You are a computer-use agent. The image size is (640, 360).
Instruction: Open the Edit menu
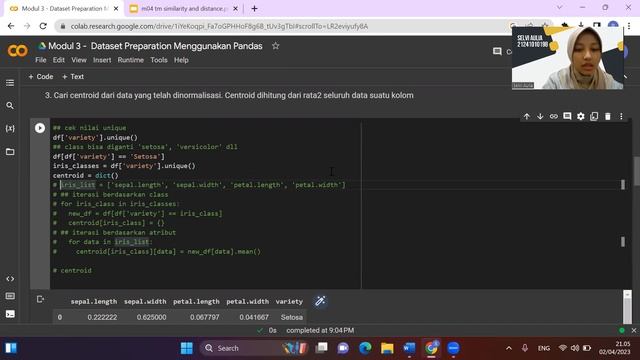point(59,60)
